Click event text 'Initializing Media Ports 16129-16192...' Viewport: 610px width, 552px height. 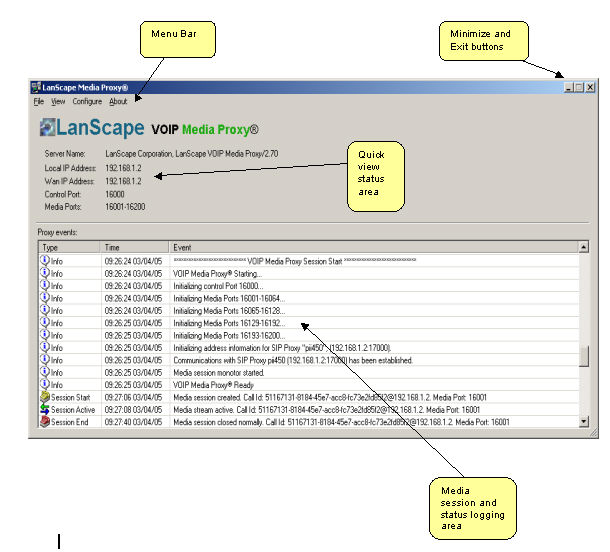pyautogui.click(x=229, y=323)
